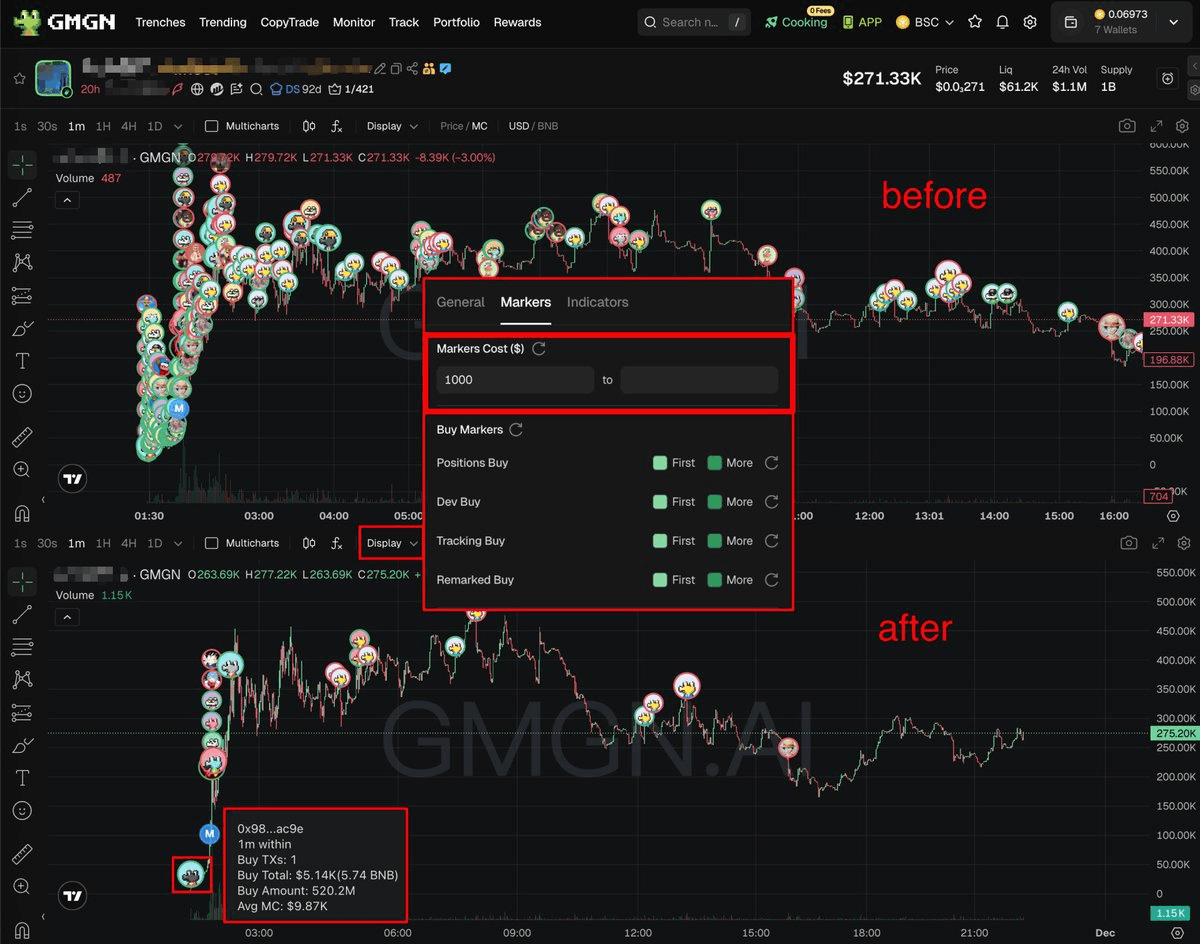
Task: Select the zoom-in magnifier tool
Action: [x=22, y=470]
